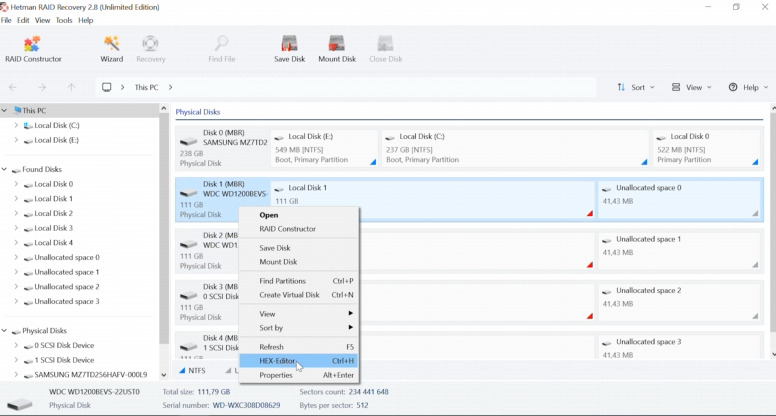Select Local Disk 1 in tree
776x416 pixels.
pos(53,199)
